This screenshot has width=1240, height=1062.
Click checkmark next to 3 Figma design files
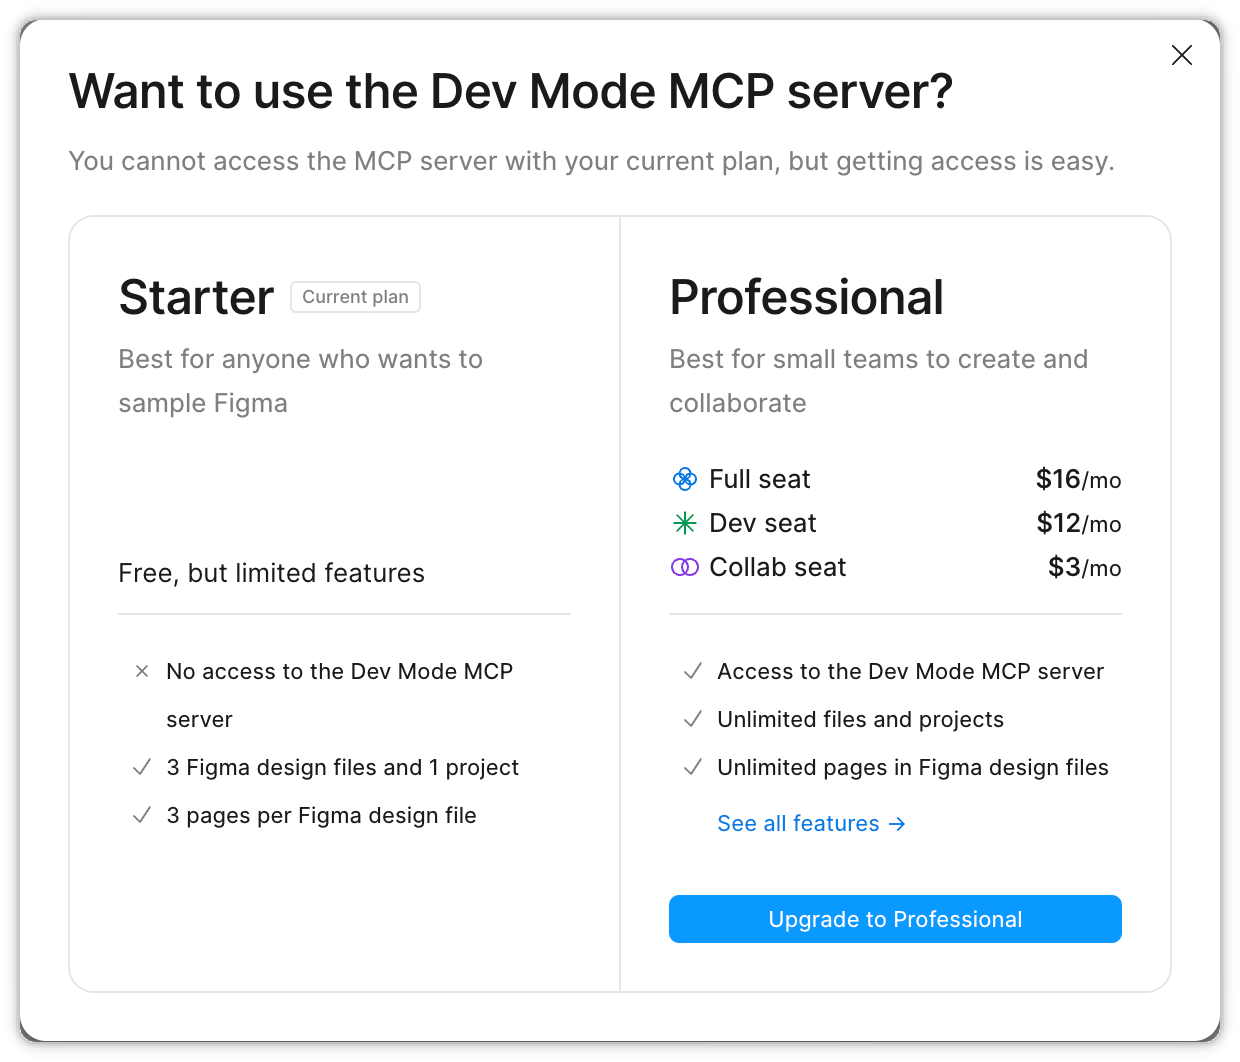click(x=142, y=767)
